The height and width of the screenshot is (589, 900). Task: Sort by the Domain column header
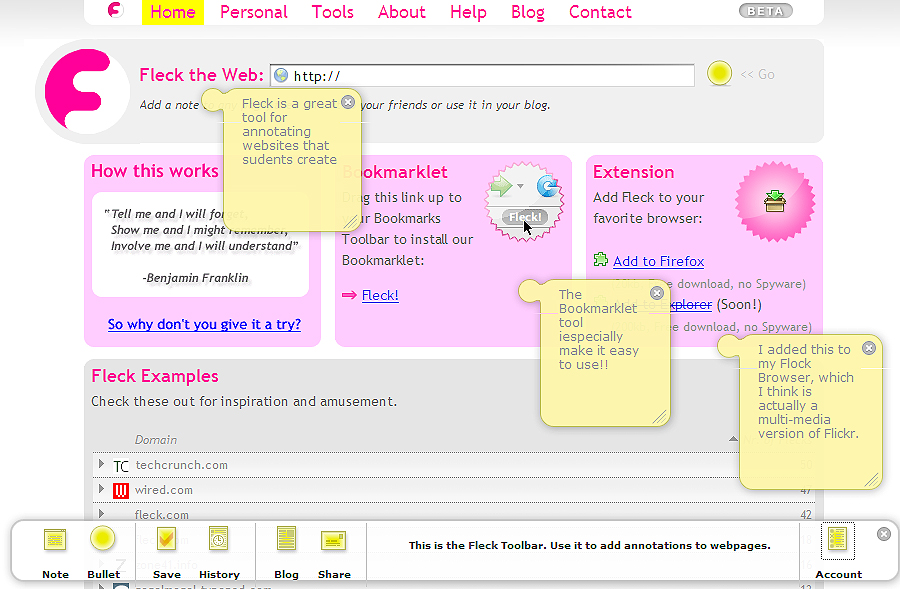[156, 440]
